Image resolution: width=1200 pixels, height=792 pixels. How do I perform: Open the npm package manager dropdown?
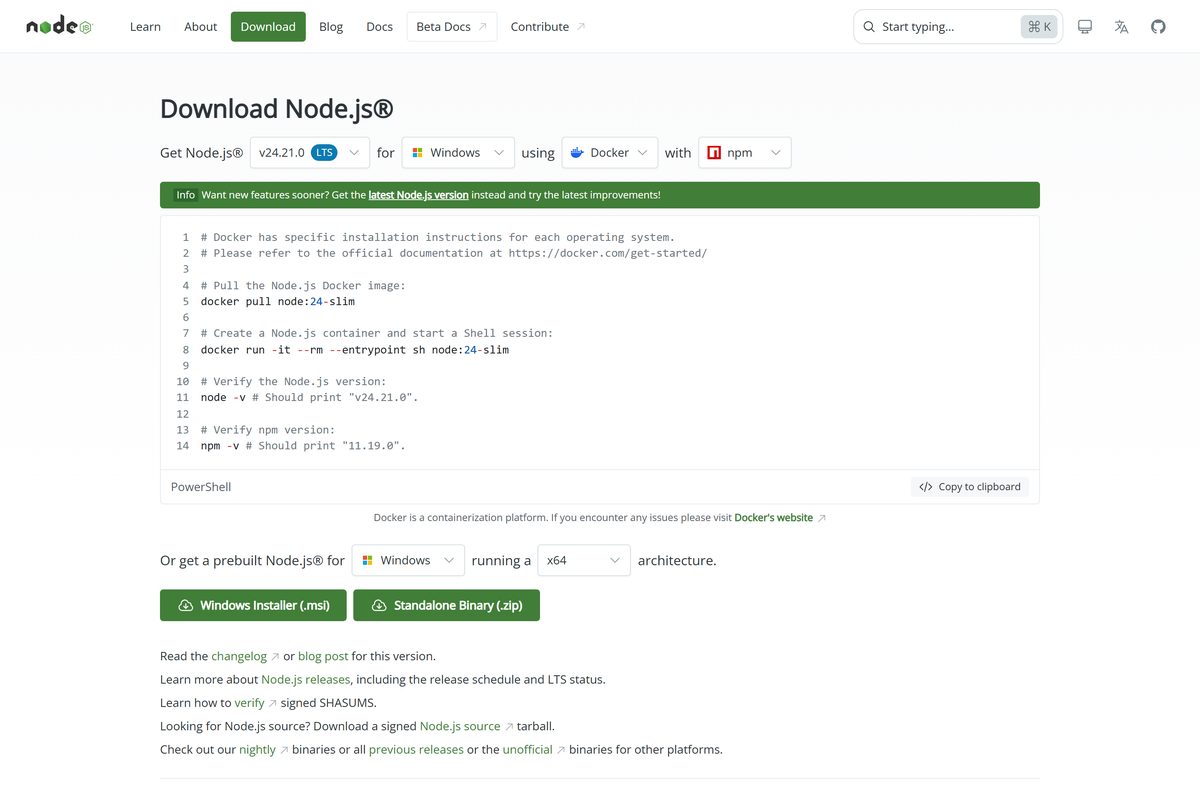[x=745, y=153]
